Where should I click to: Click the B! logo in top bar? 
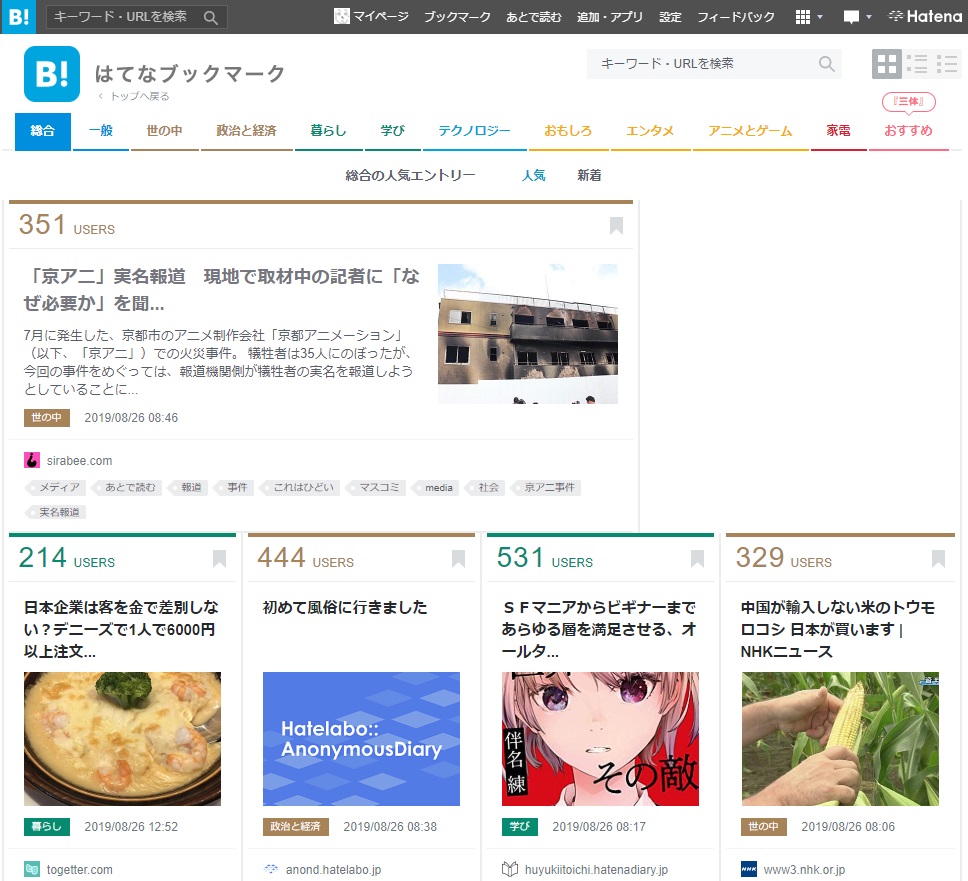click(19, 17)
